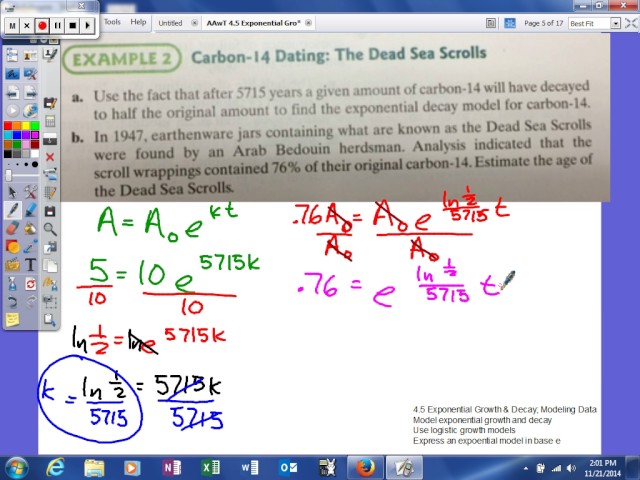This screenshot has width=640, height=480.
Task: Go to the previous flipchart page
Action: coord(12,93)
